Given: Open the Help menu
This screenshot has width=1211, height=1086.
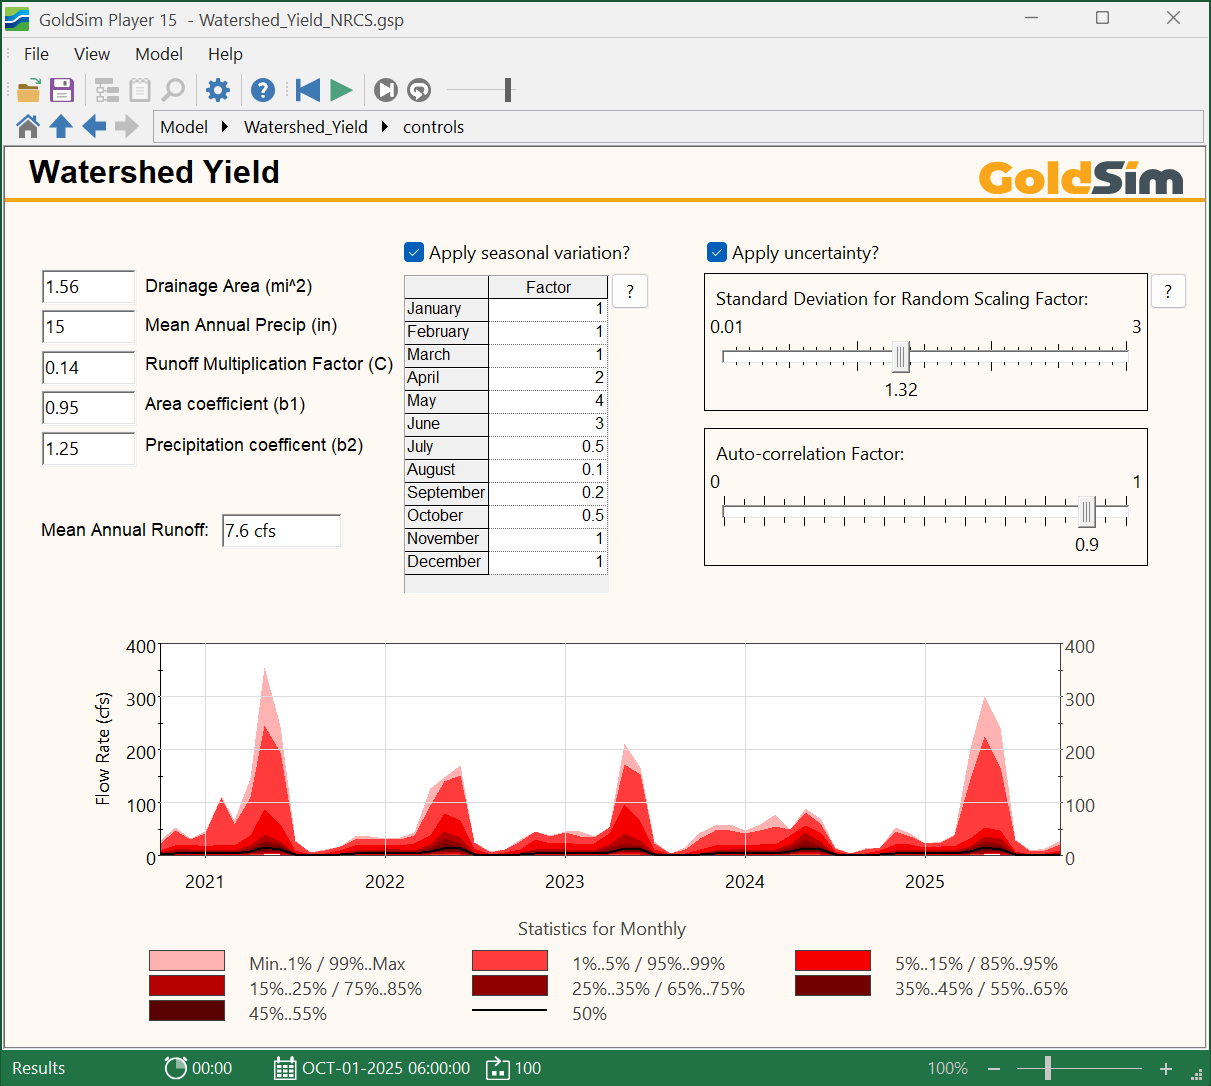Looking at the screenshot, I should [225, 54].
